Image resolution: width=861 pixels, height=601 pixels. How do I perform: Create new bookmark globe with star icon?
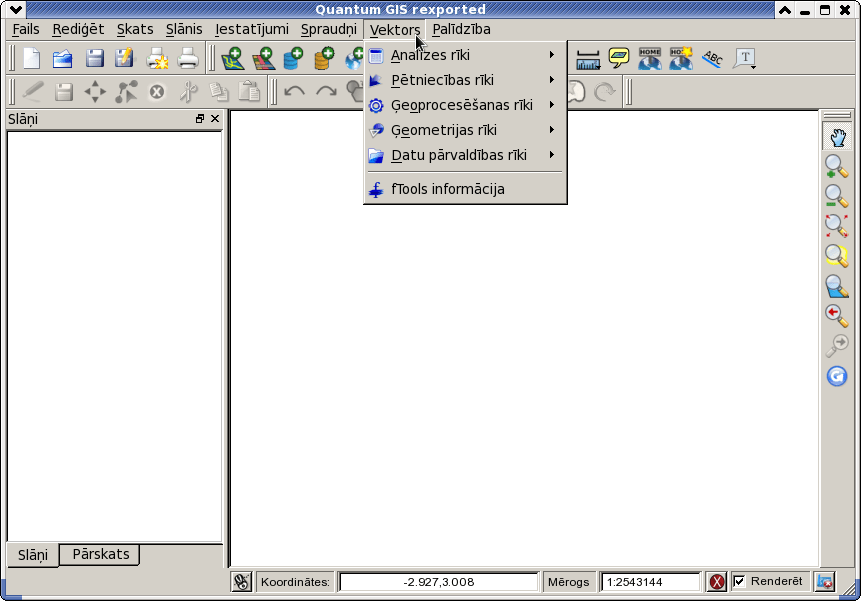[x=681, y=58]
